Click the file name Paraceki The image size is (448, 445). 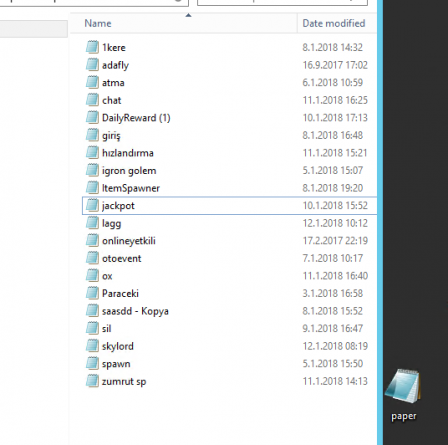click(x=120, y=293)
